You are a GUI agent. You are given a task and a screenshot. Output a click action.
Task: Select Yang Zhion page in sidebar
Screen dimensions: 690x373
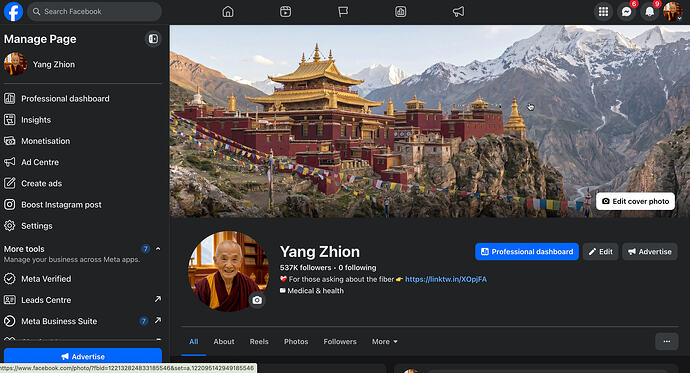83,64
